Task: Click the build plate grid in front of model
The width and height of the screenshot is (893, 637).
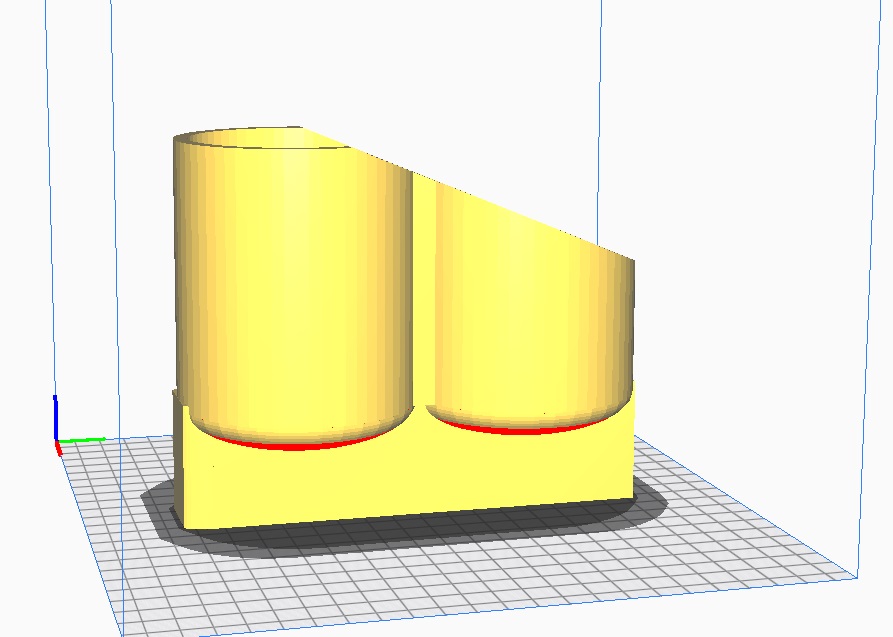Action: click(400, 590)
